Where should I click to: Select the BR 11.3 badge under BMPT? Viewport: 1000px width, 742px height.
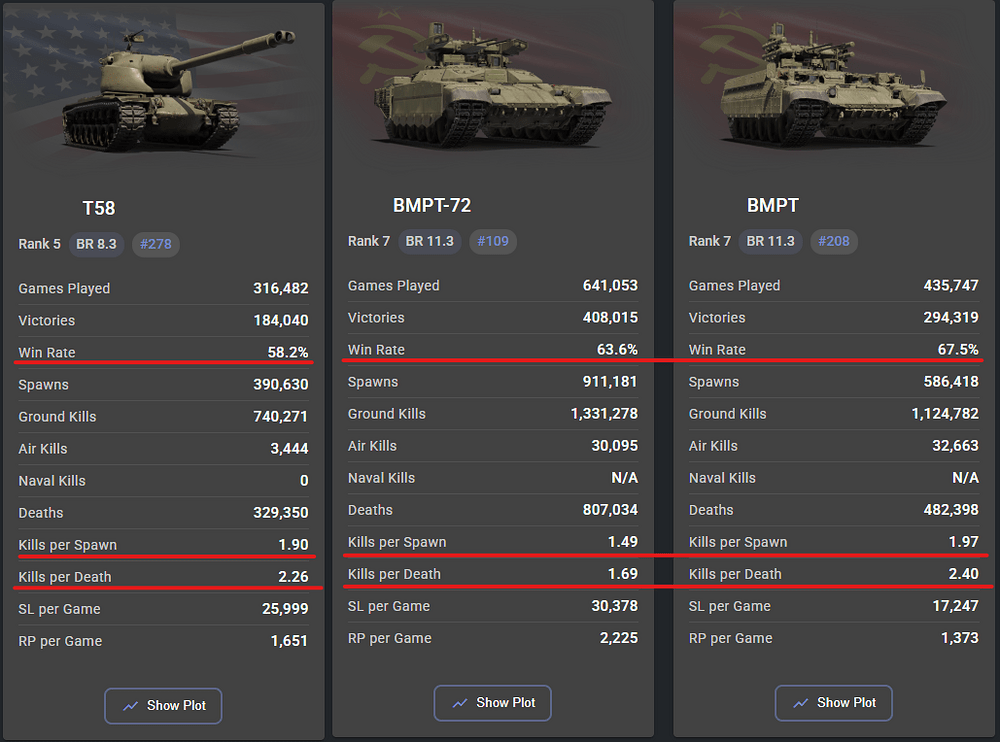[x=770, y=241]
